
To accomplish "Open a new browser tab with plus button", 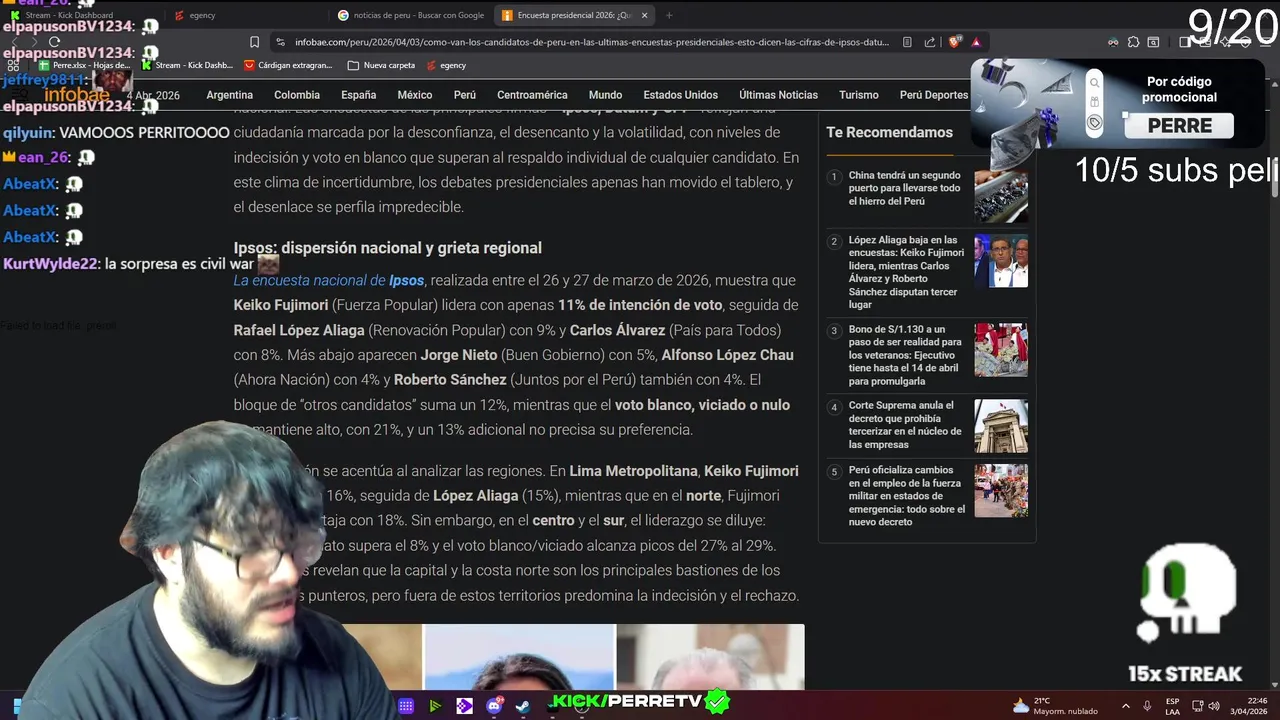I will tap(669, 15).
